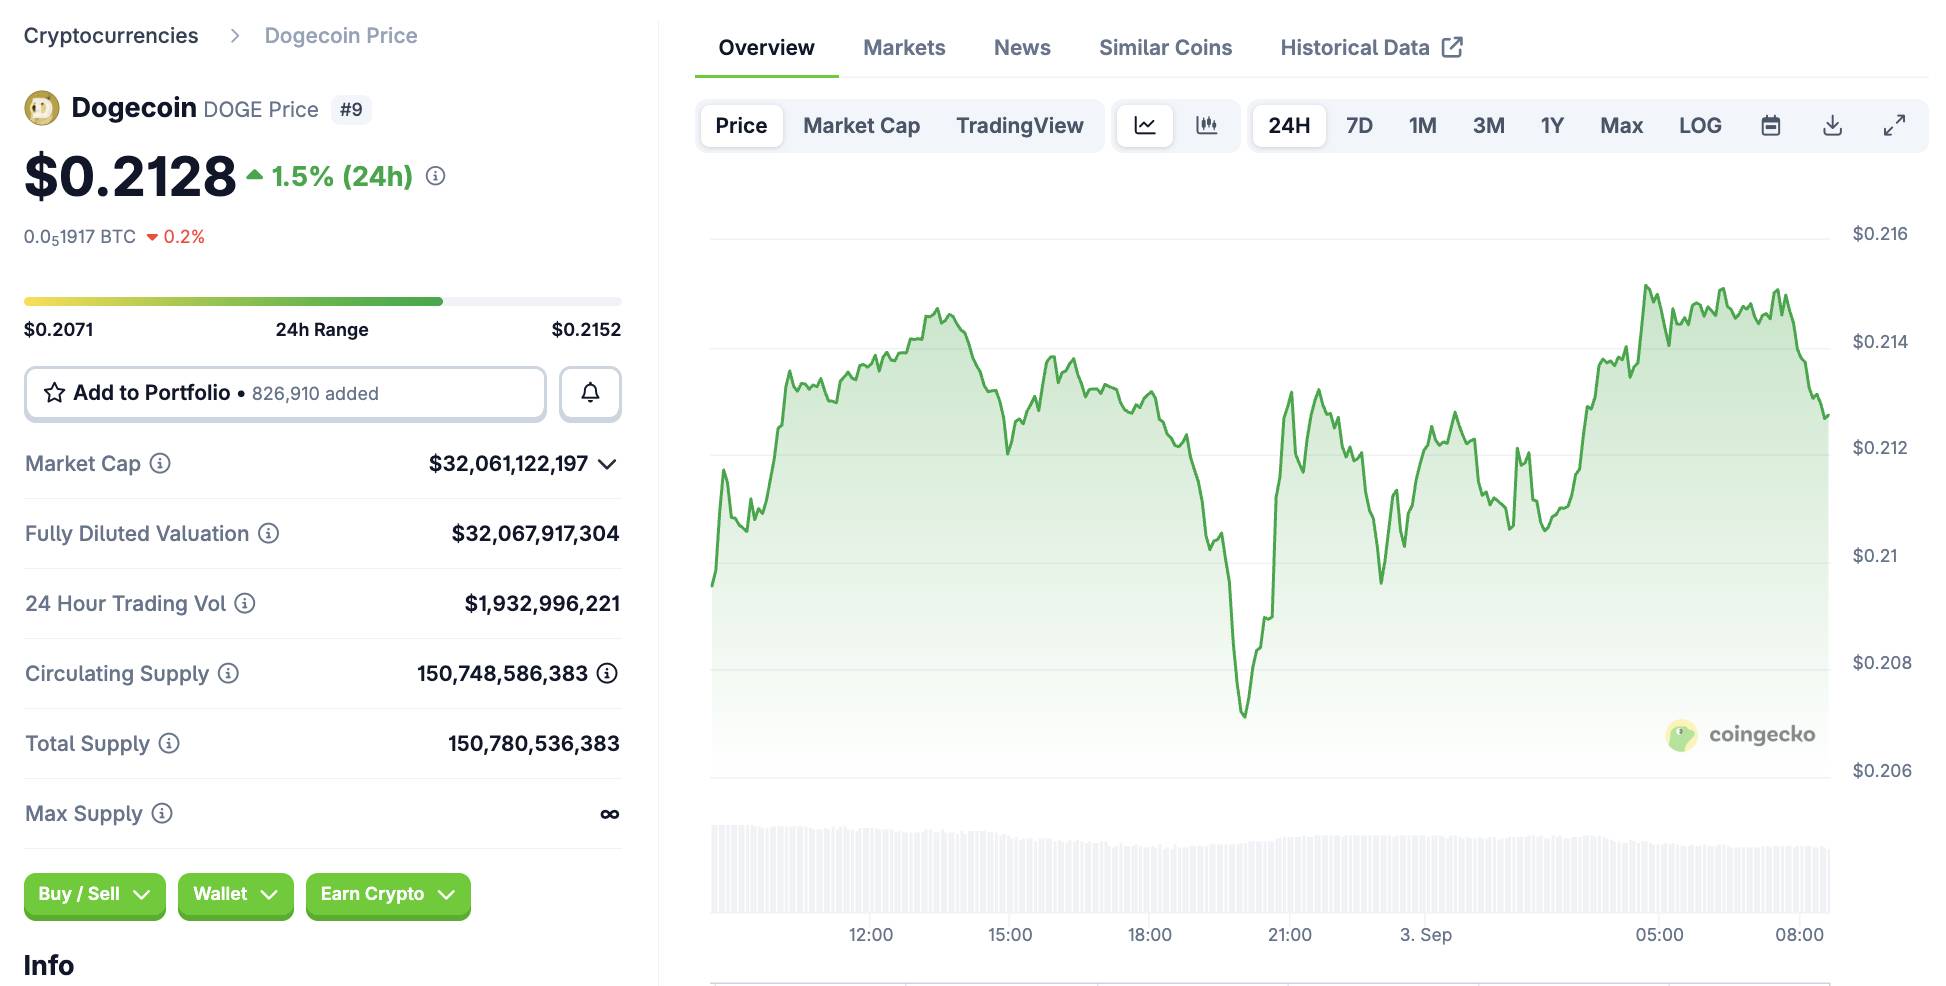The image size is (1946, 986).
Task: Select the 24H time range
Action: pos(1289,125)
